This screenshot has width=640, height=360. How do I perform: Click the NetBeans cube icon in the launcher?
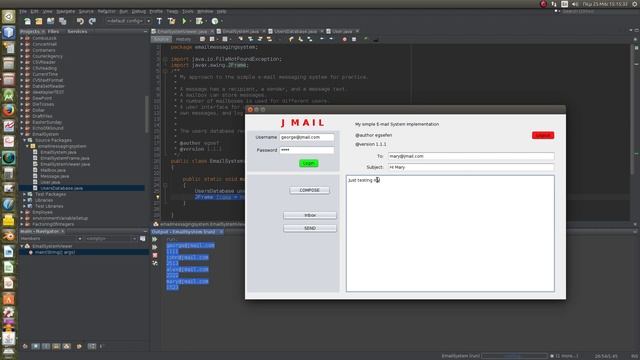click(x=9, y=32)
